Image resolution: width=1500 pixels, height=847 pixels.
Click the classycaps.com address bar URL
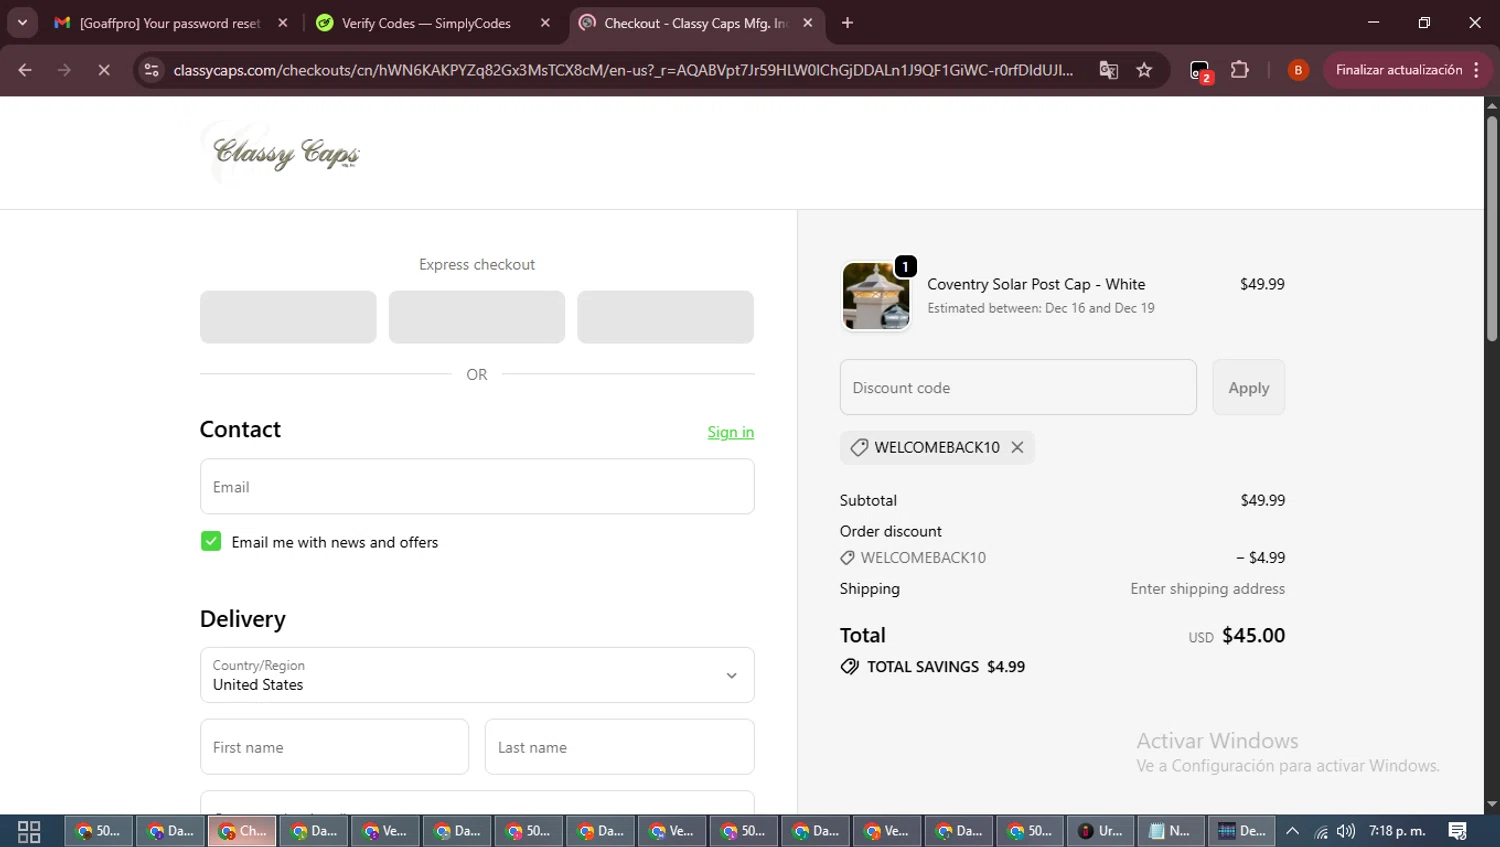pos(623,70)
